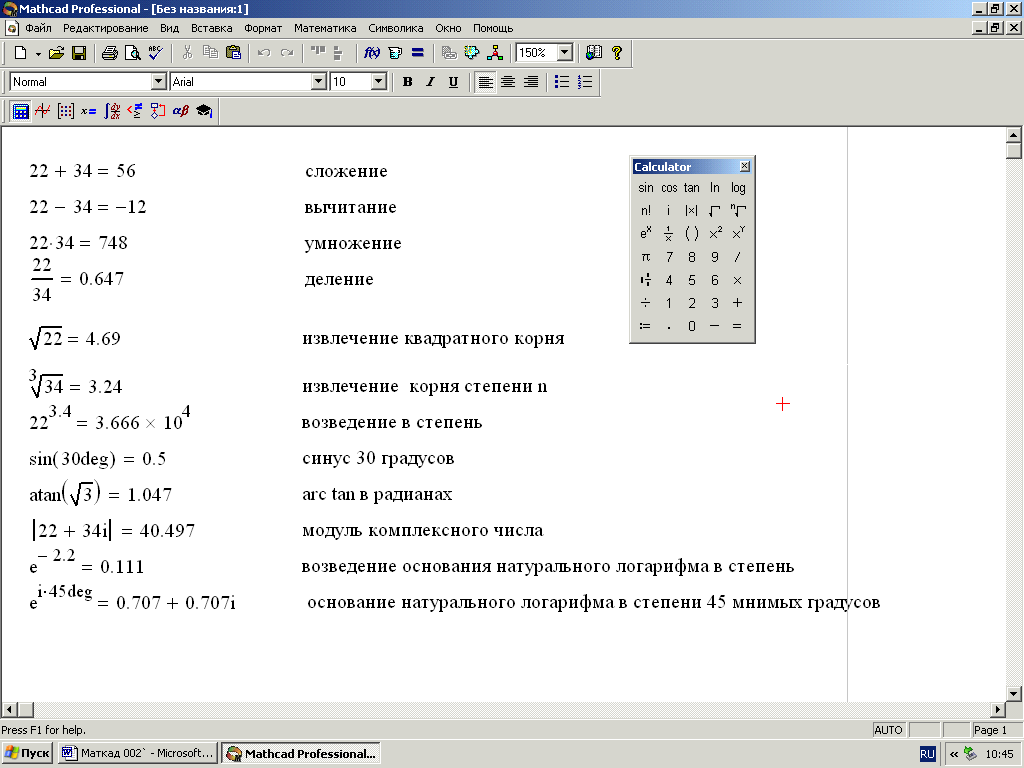Open the Graph toolbar palette
The height and width of the screenshot is (768, 1024).
point(43,111)
